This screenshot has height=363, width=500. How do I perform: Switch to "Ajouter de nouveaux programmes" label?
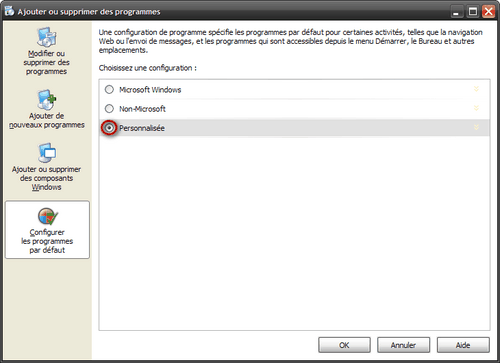point(47,120)
